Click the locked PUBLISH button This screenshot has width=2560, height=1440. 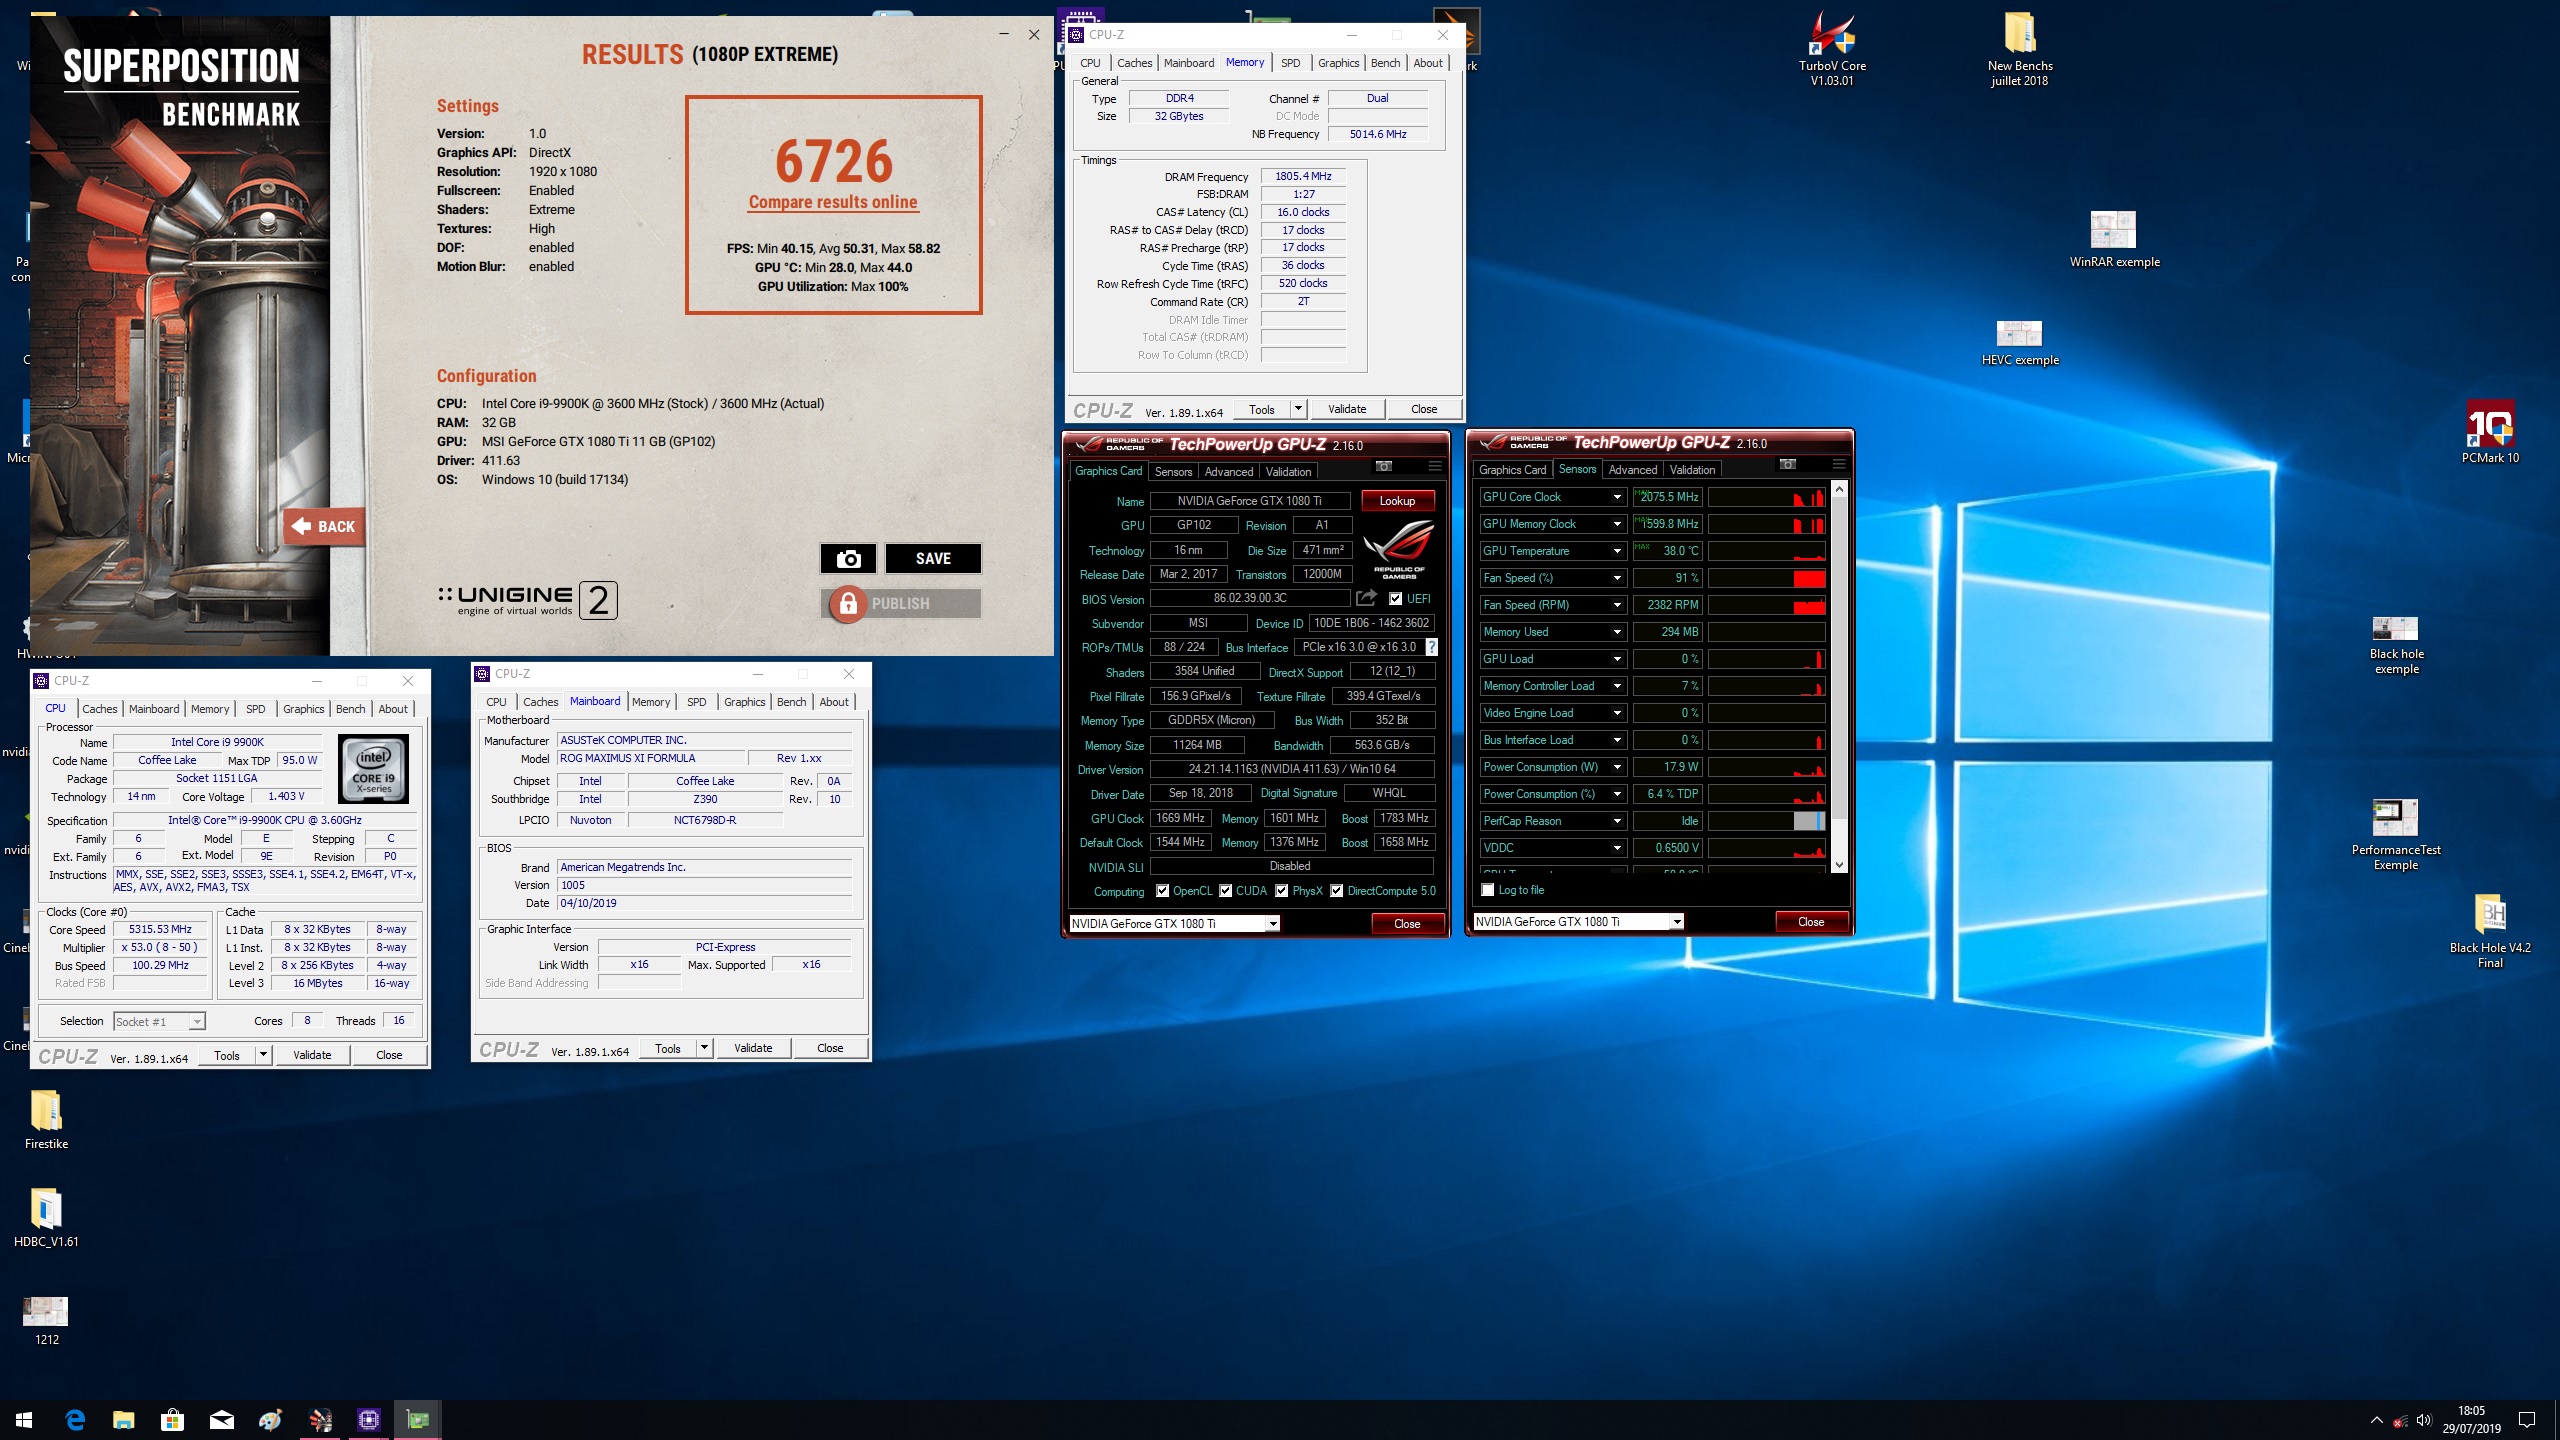point(901,603)
